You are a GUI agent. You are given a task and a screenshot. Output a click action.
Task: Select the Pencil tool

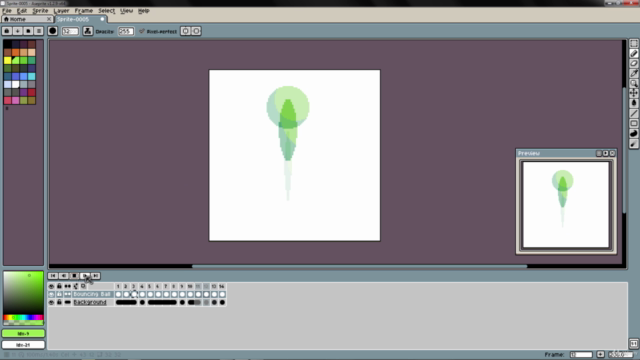(x=633, y=53)
